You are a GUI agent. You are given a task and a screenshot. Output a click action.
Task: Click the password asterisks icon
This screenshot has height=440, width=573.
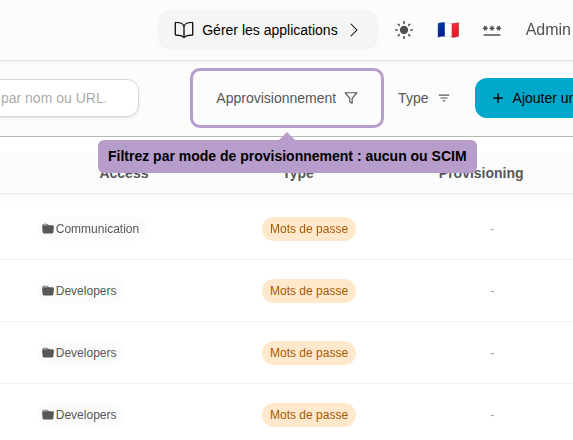[x=492, y=30]
